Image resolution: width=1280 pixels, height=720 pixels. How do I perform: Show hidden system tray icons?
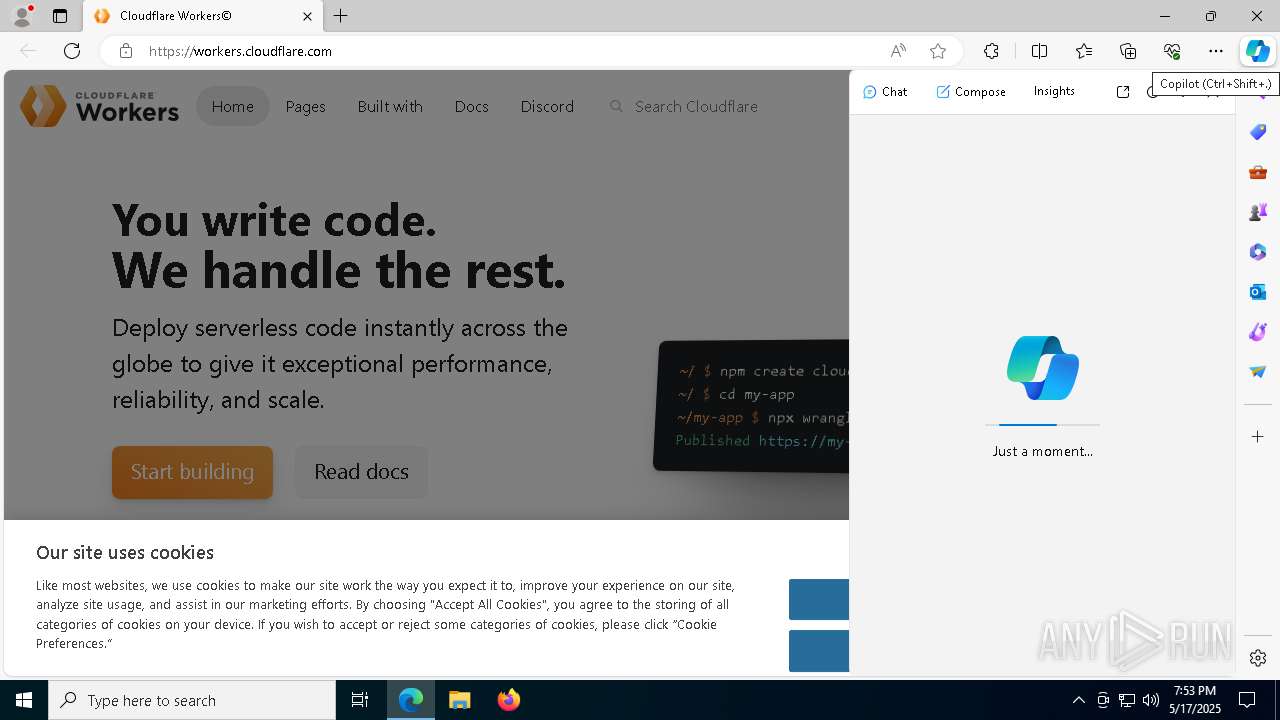pyautogui.click(x=1078, y=700)
